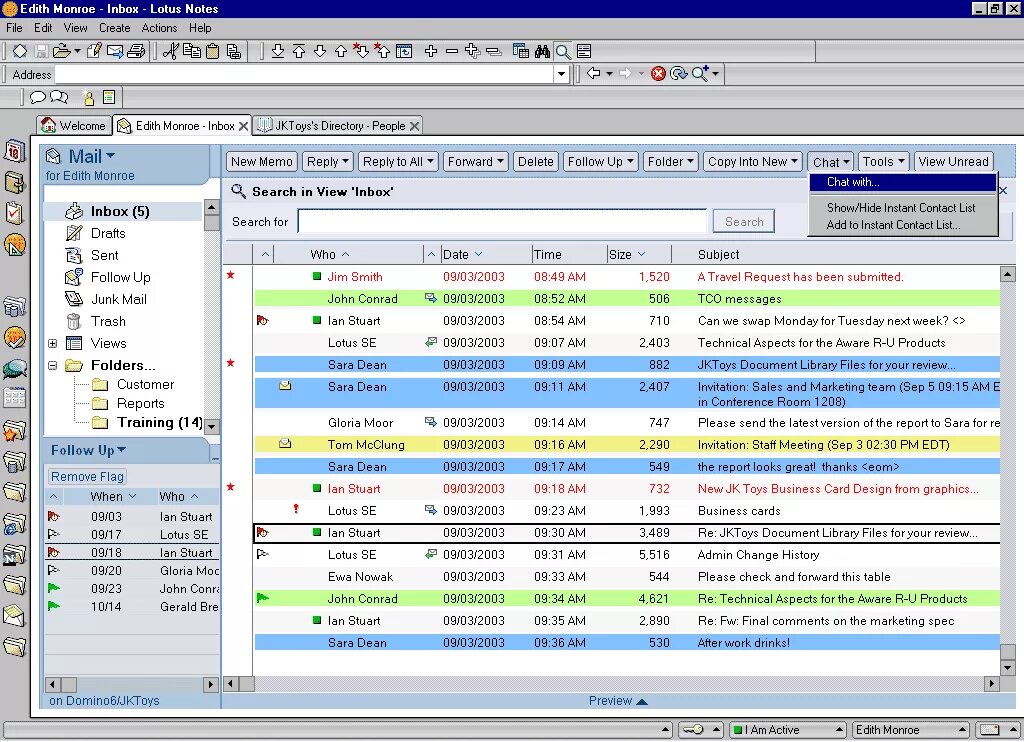Click the red Stop icon in navigation bar
1024x742 pixels.
point(658,73)
